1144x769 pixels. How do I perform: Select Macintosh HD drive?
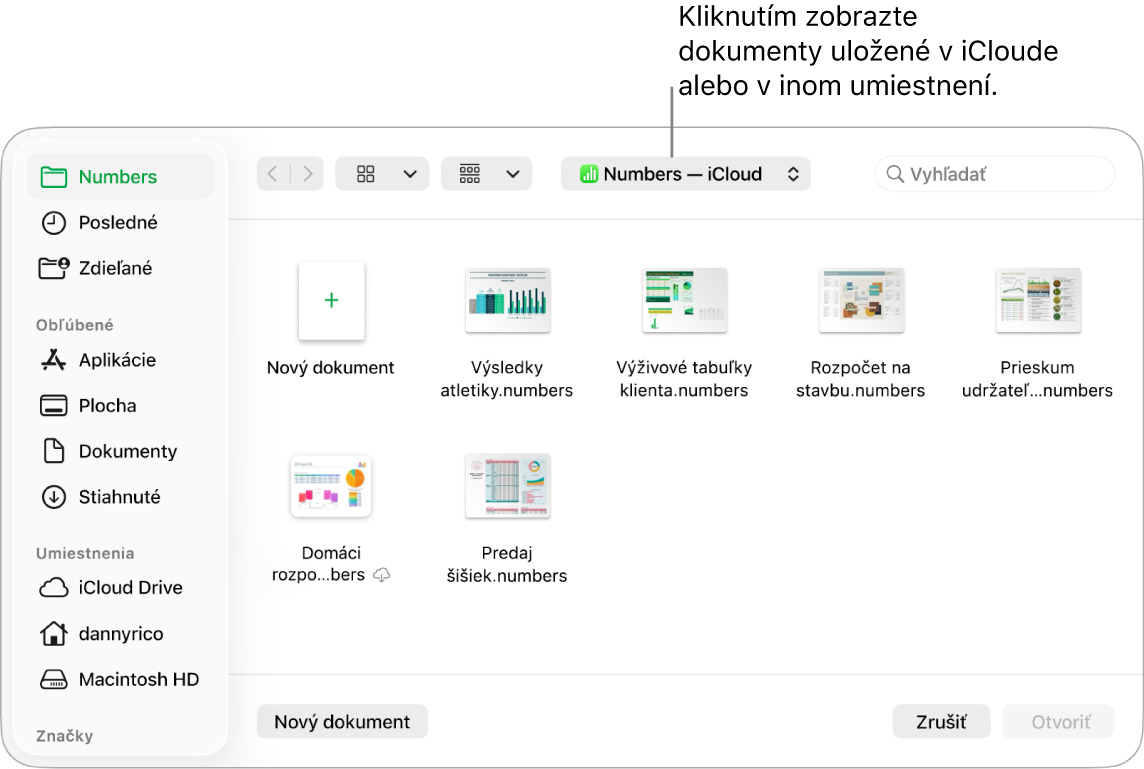point(120,679)
